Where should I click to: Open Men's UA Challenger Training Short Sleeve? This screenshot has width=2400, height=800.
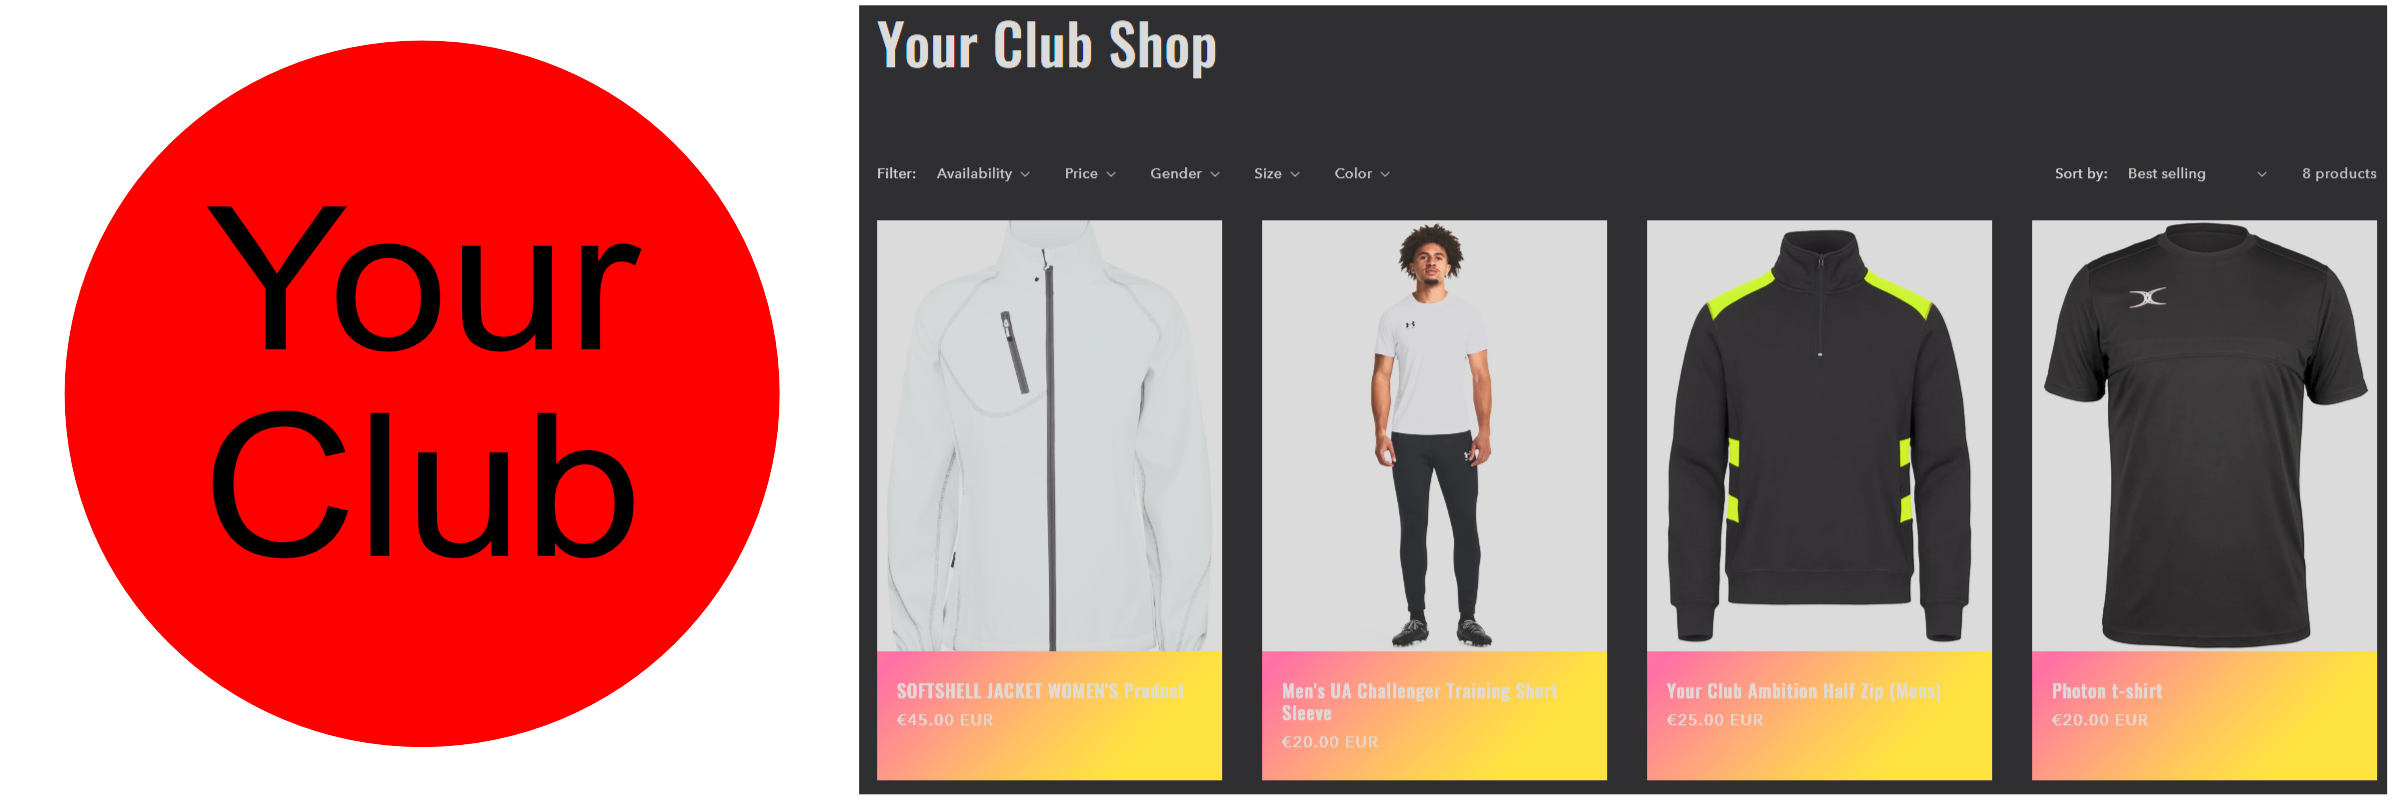click(x=1419, y=702)
